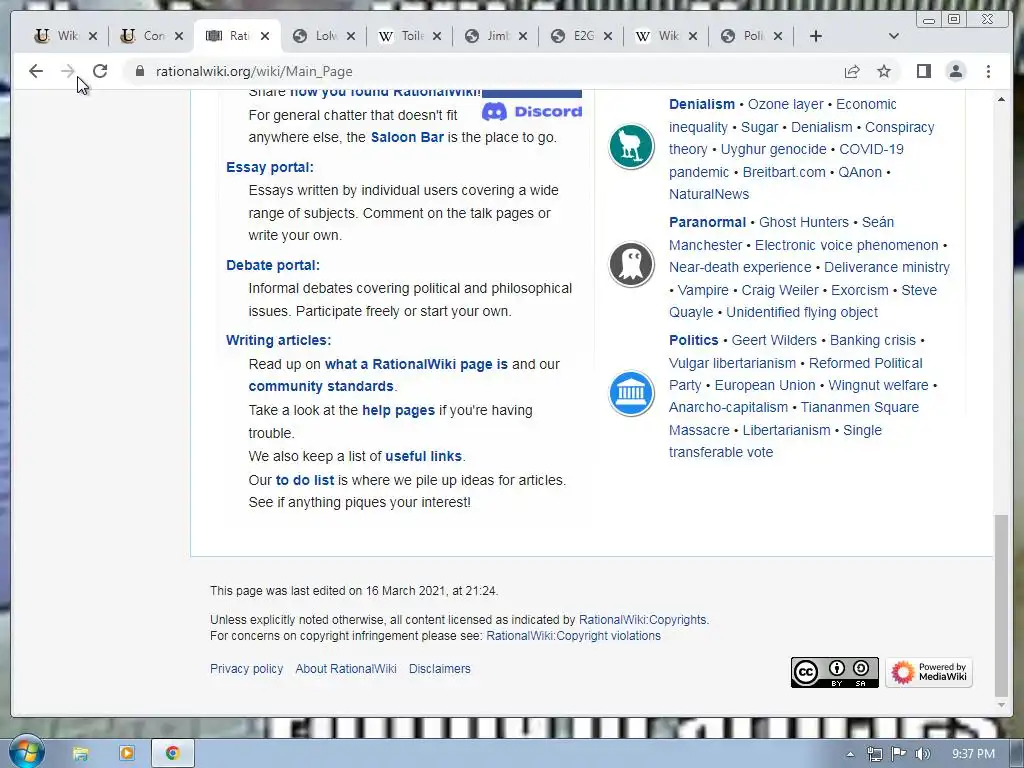This screenshot has height=768, width=1024.
Task: Open RationalWiki:Copyright violations link
Action: [x=573, y=636]
